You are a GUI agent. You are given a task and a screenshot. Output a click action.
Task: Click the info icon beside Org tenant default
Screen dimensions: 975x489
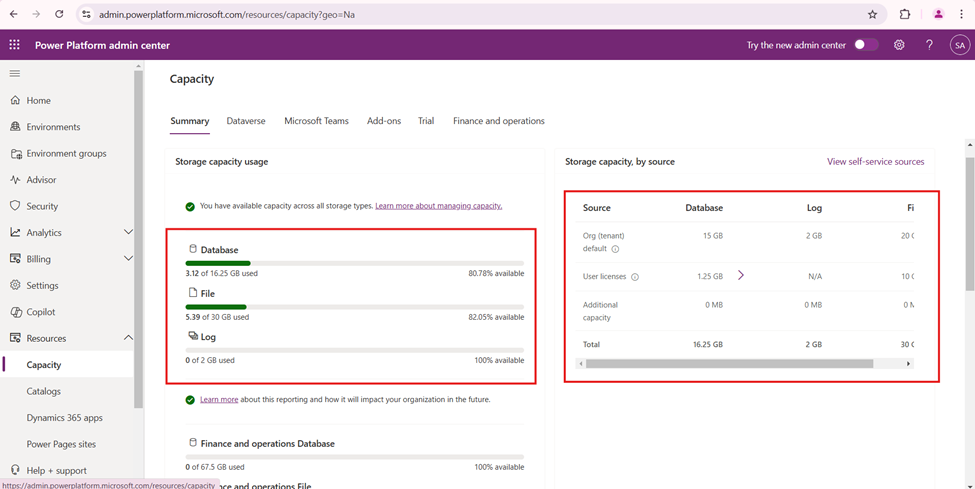(615, 249)
